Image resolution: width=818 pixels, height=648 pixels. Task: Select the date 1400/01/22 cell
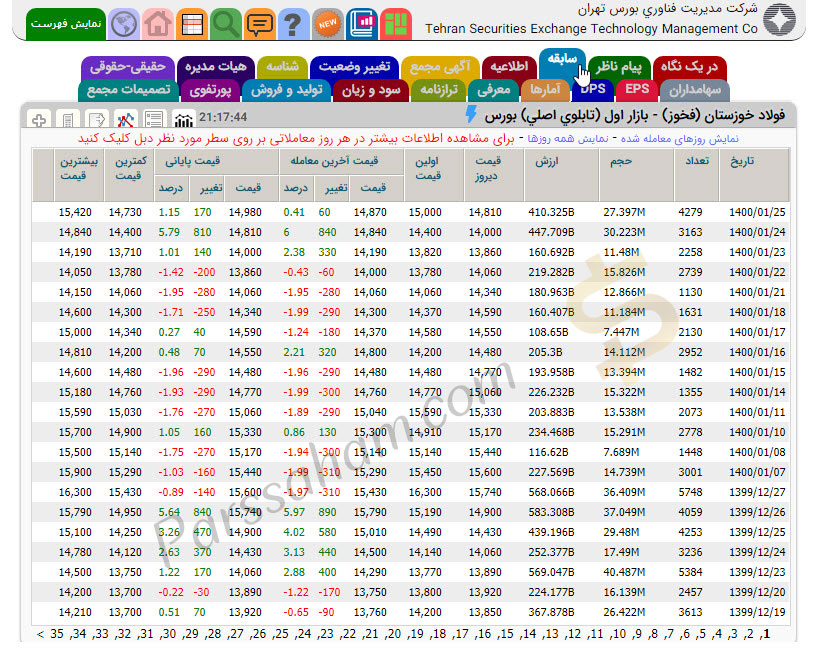757,272
